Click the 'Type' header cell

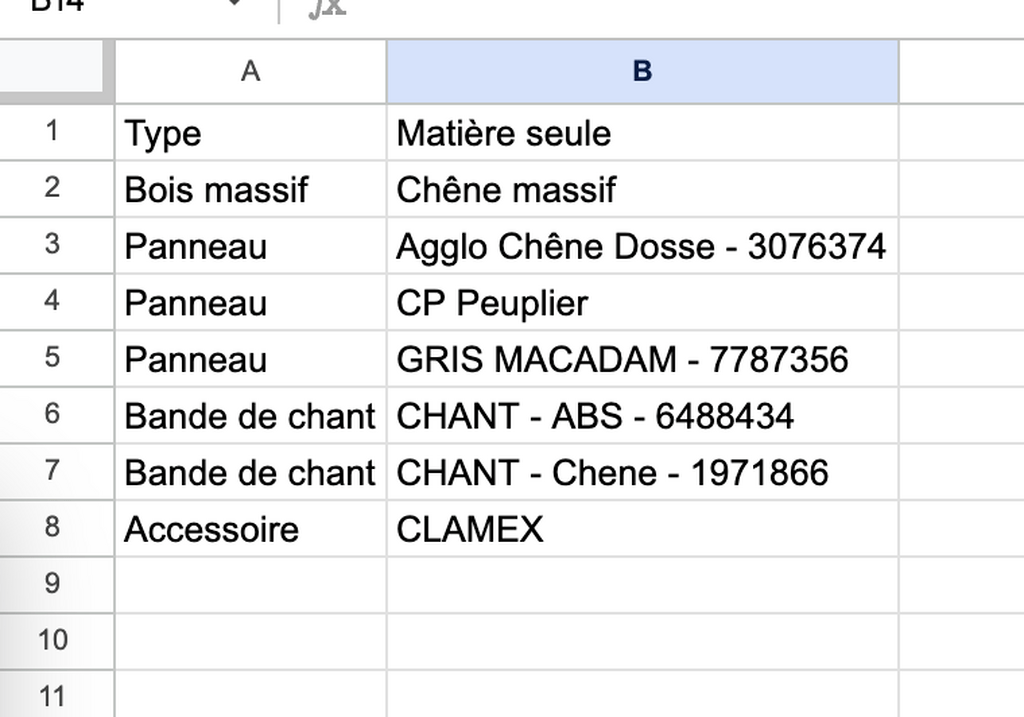pyautogui.click(x=251, y=133)
